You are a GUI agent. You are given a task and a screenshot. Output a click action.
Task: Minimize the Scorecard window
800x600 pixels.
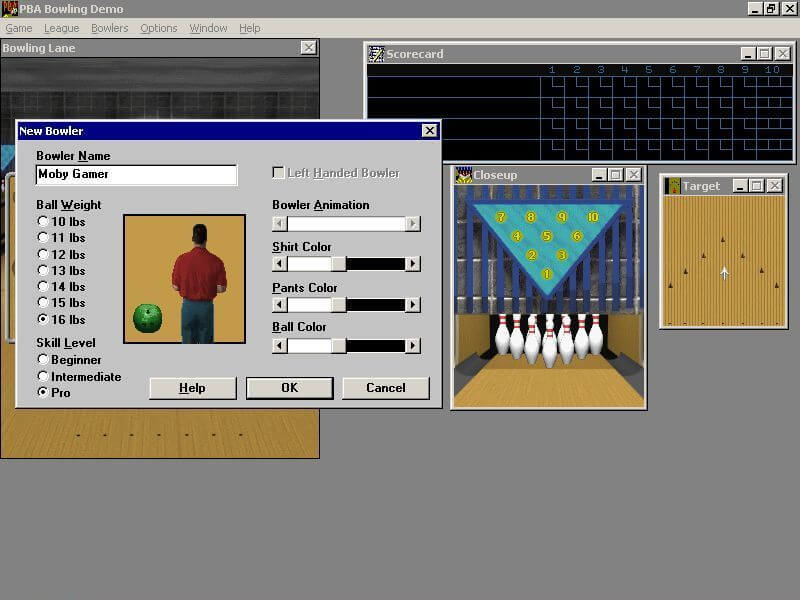(747, 54)
